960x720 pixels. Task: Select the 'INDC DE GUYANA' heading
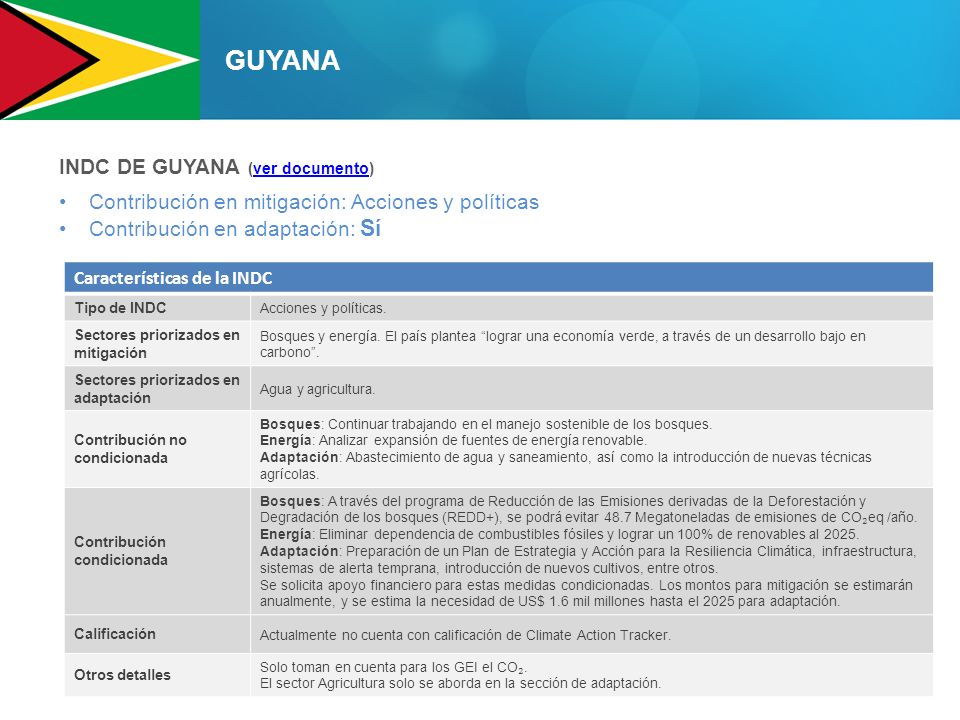149,167
